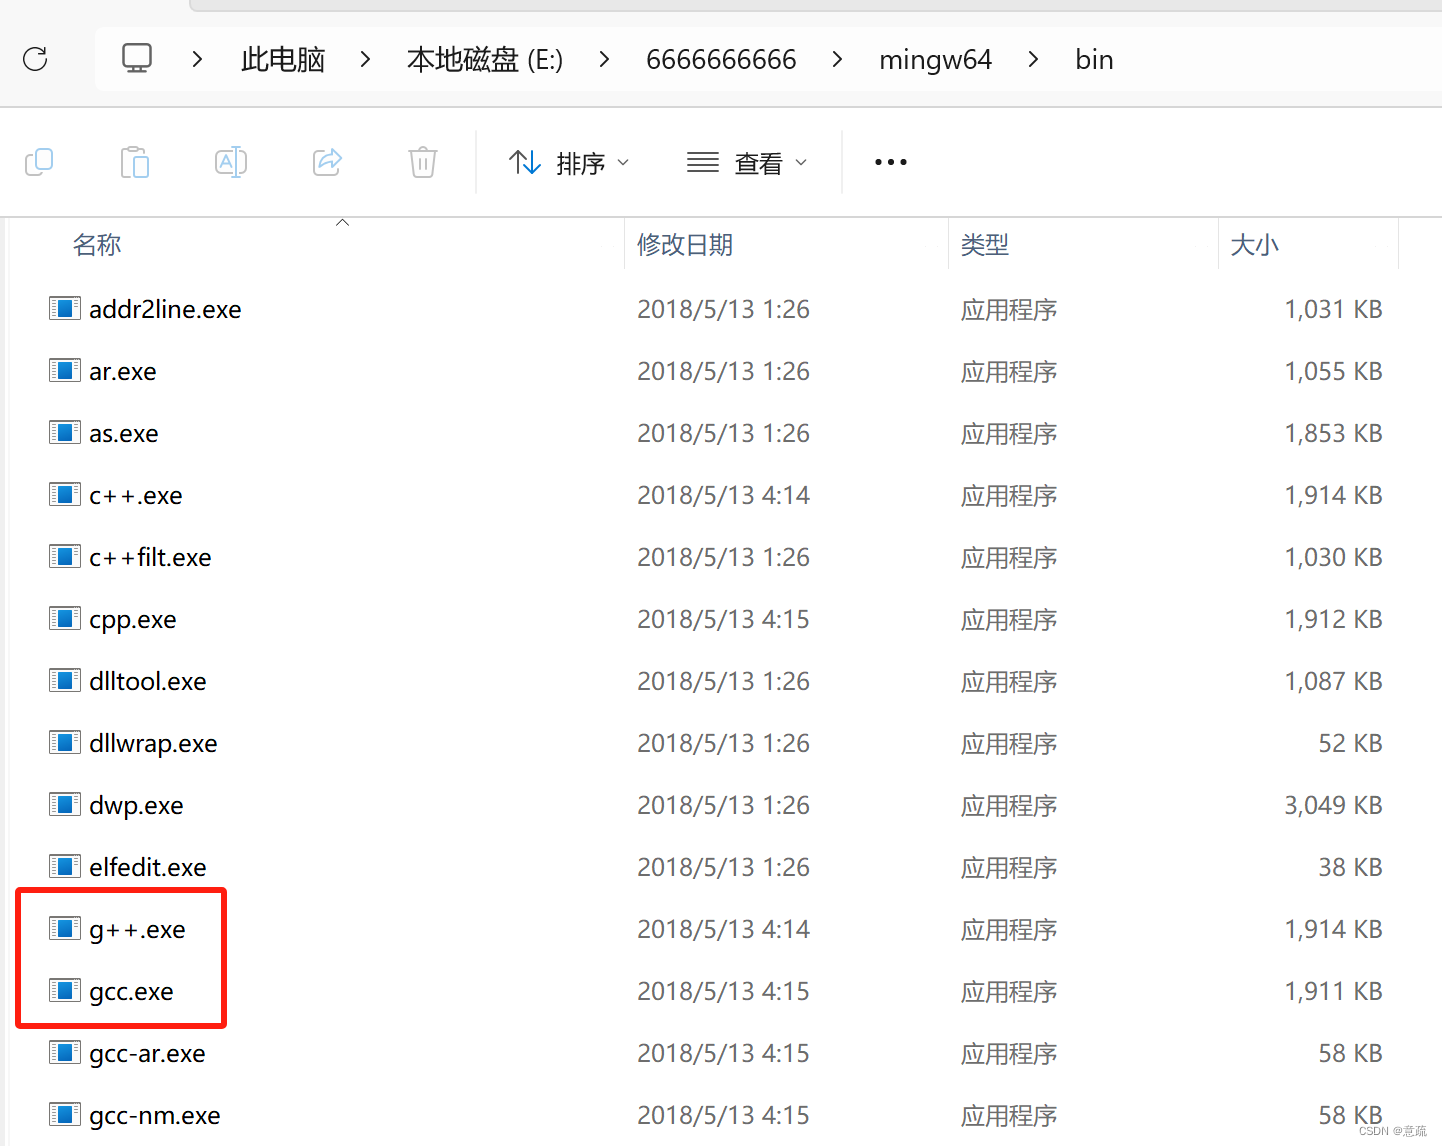1442x1146 pixels.
Task: Click the 1,853 KB size of as.exe
Action: pyautogui.click(x=1333, y=433)
